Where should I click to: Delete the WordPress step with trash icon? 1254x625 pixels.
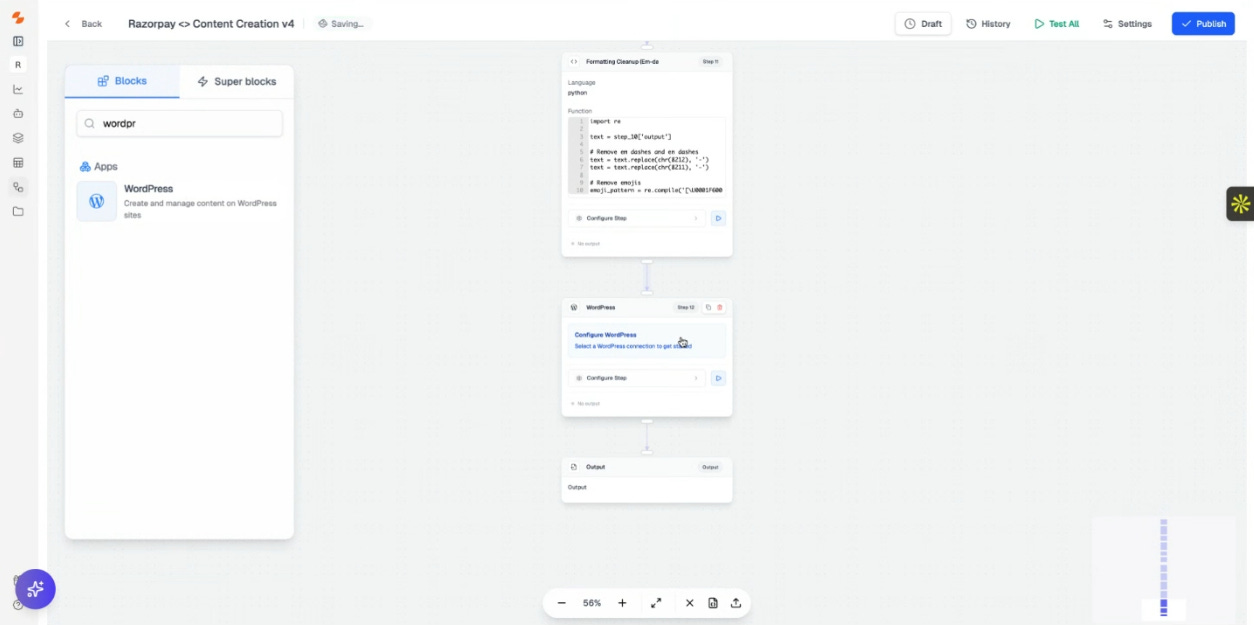720,307
